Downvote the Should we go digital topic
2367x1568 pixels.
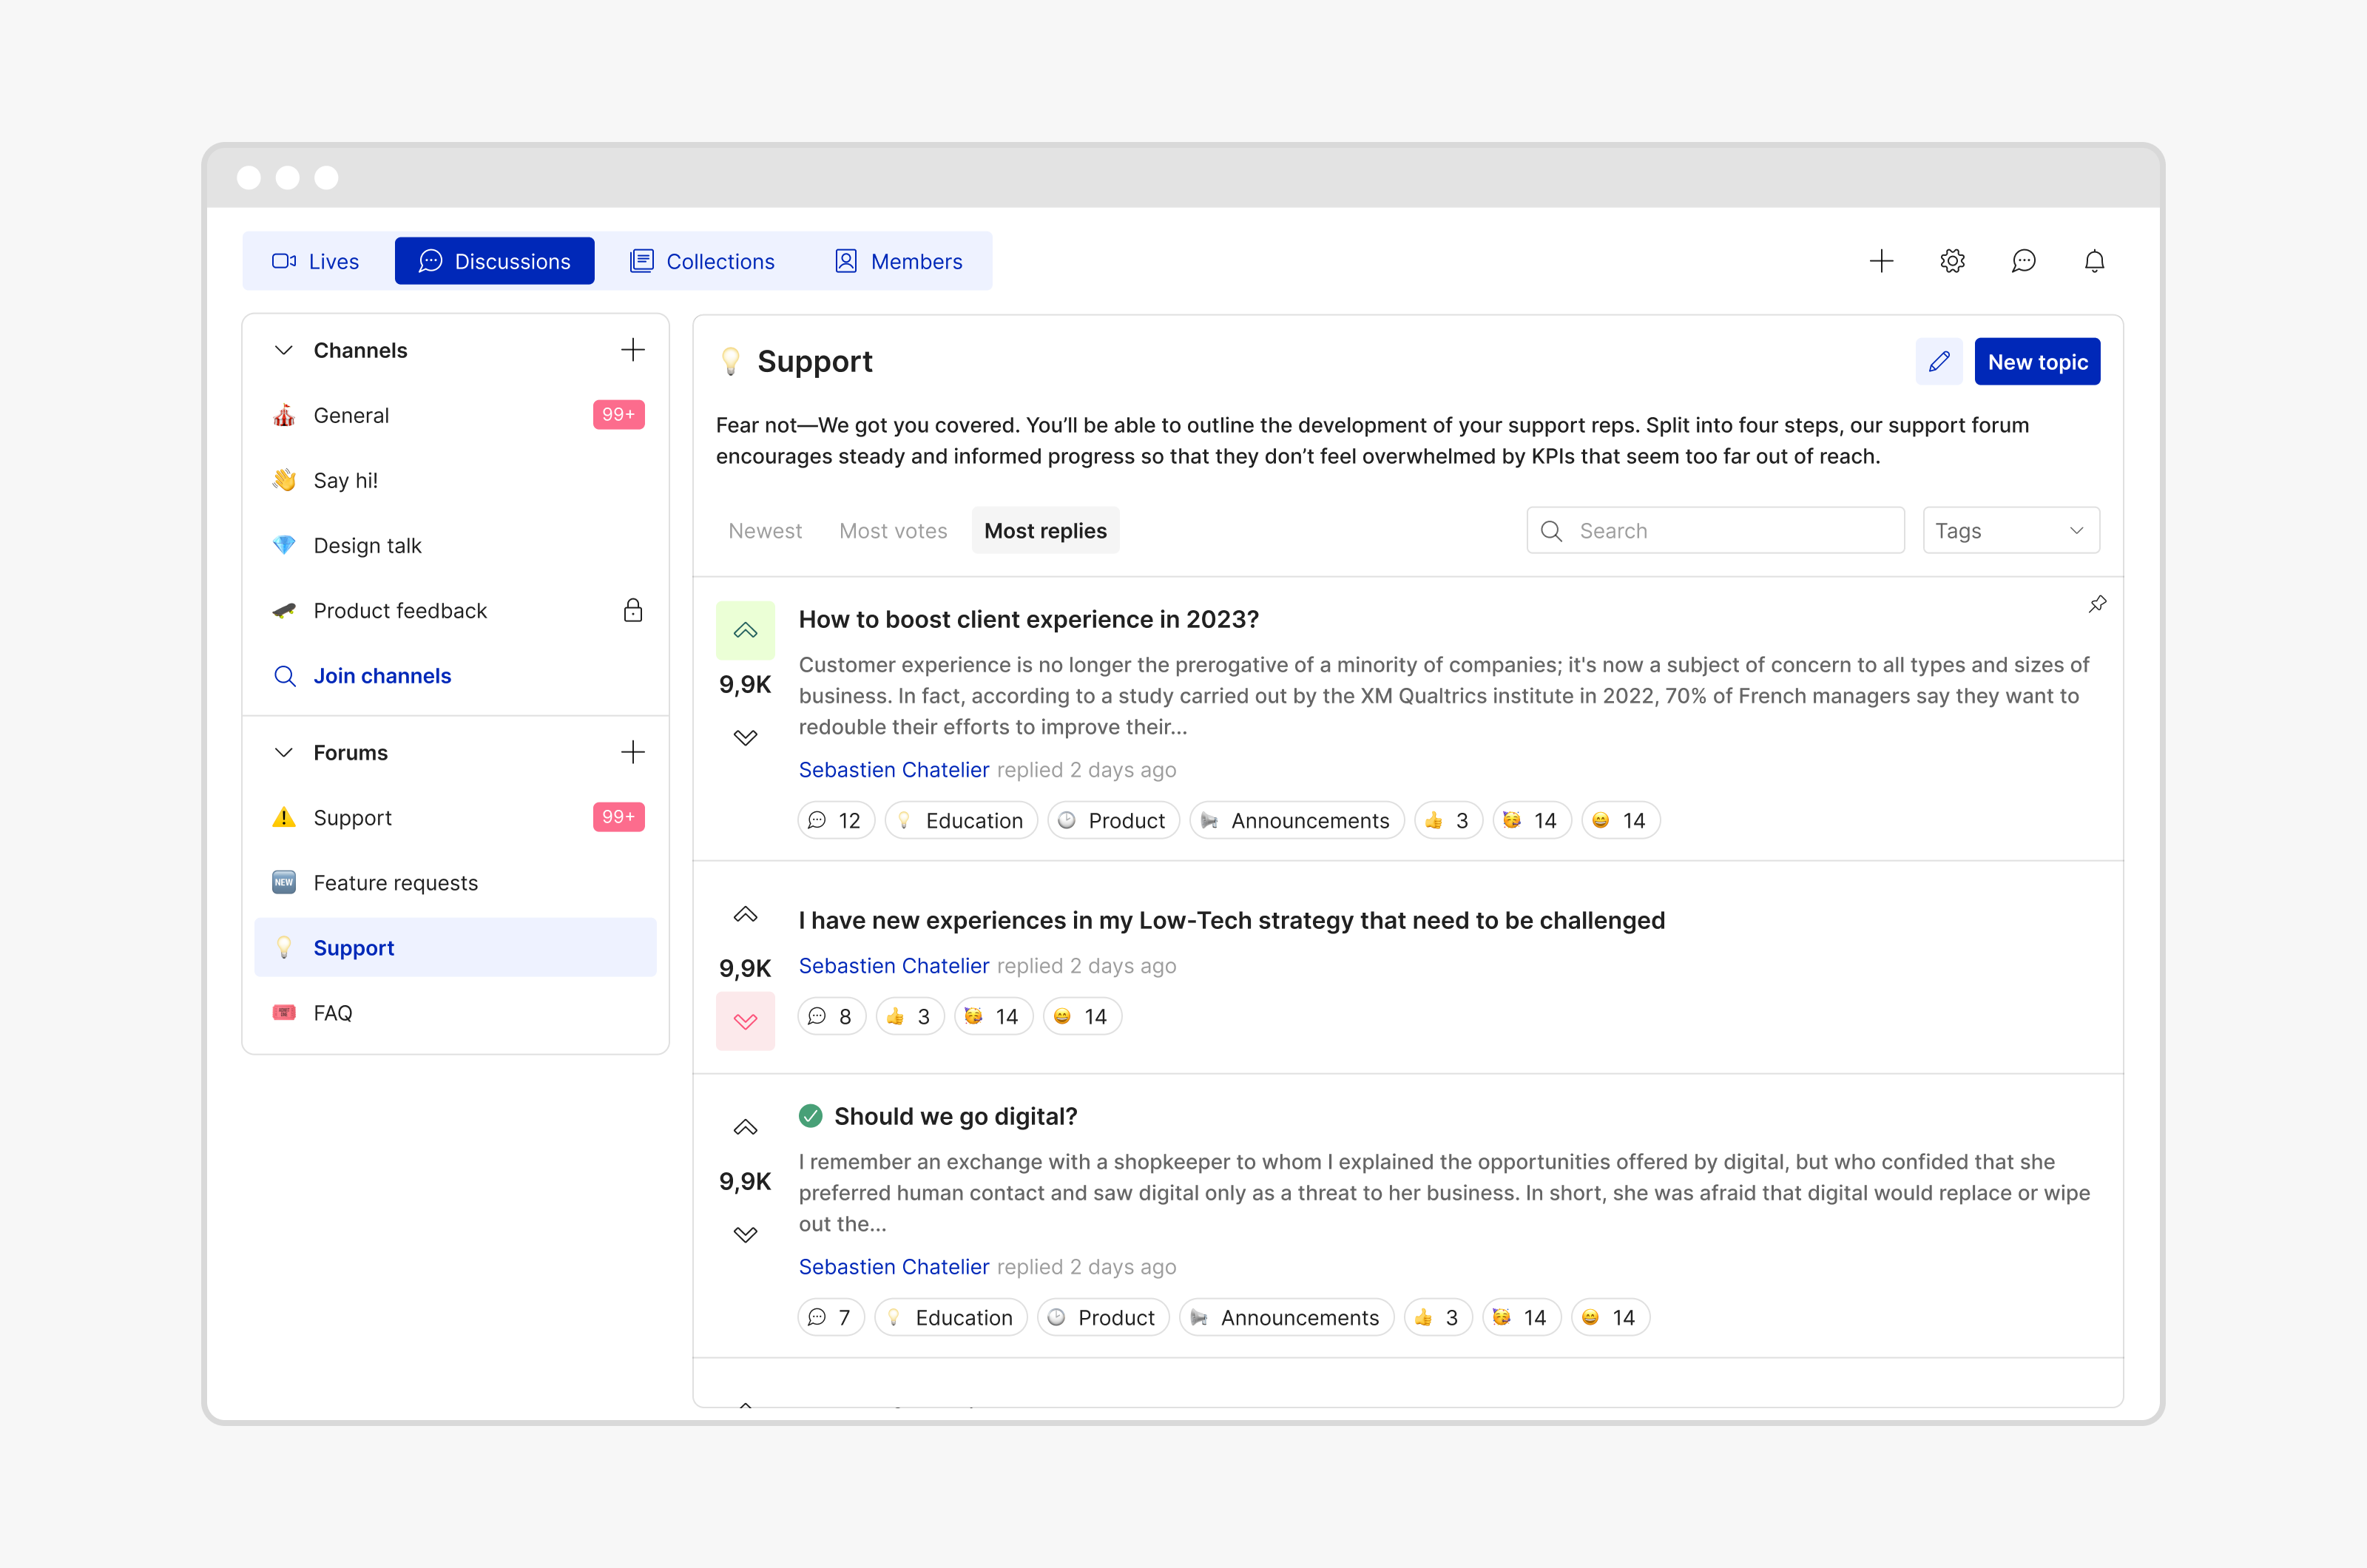(745, 1234)
